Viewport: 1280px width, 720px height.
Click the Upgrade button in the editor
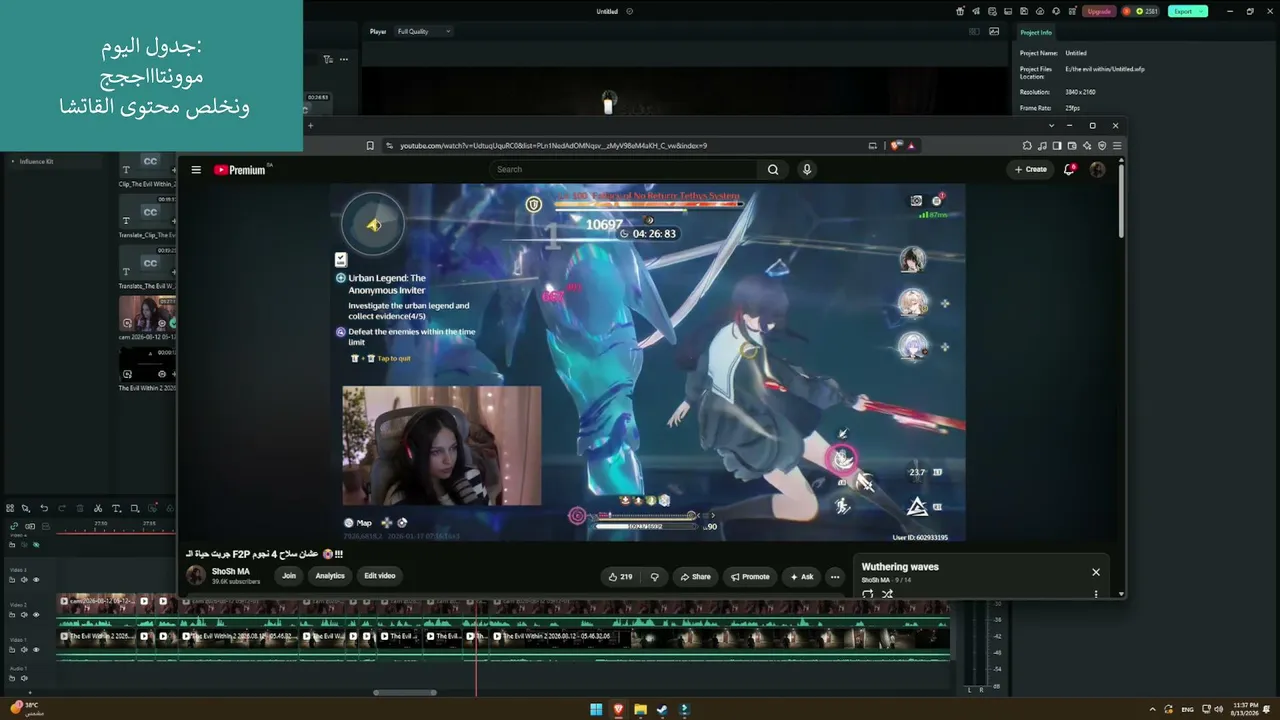1099,11
